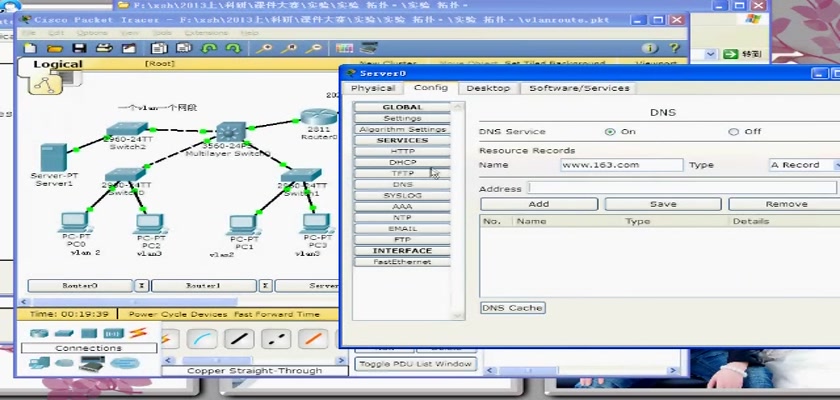Select PC1 computer in topology

click(244, 225)
